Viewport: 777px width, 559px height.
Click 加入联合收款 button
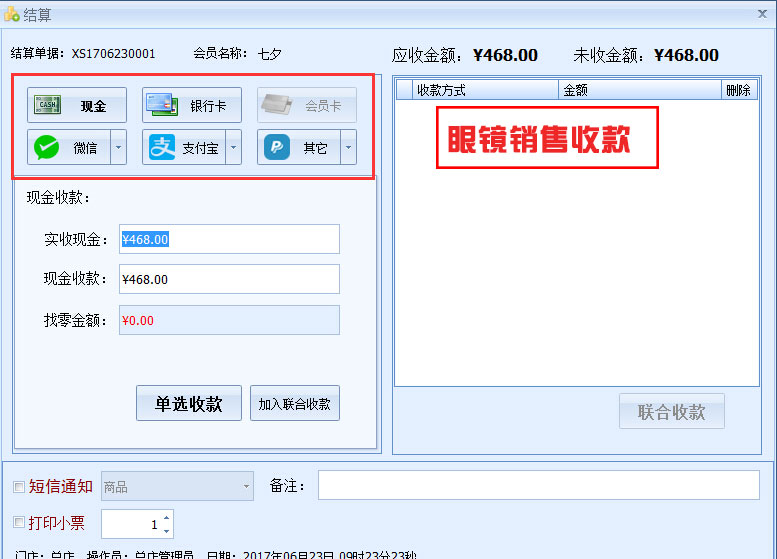(x=295, y=404)
